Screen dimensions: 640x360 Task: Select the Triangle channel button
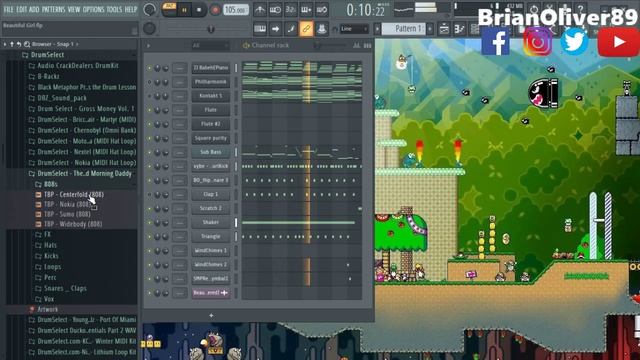[211, 237]
